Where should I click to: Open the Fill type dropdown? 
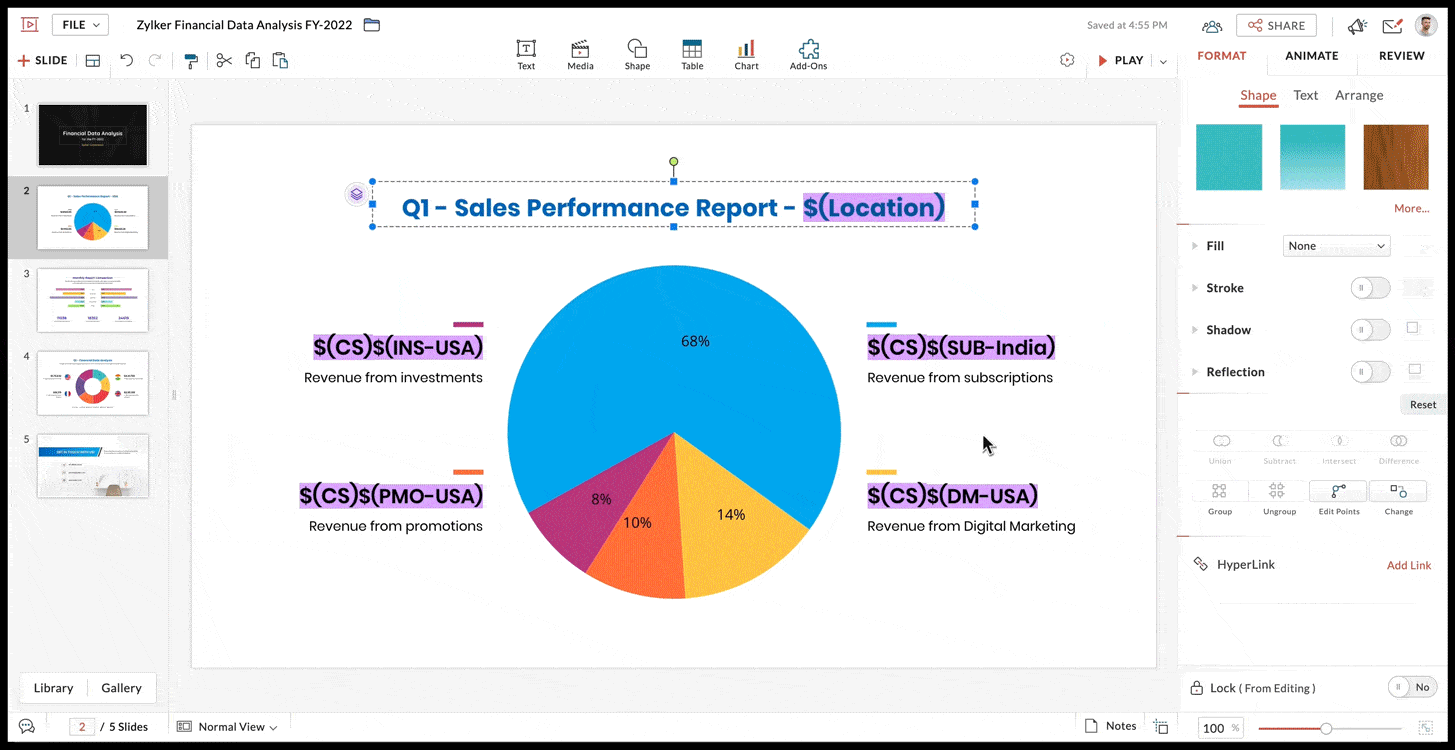point(1336,246)
